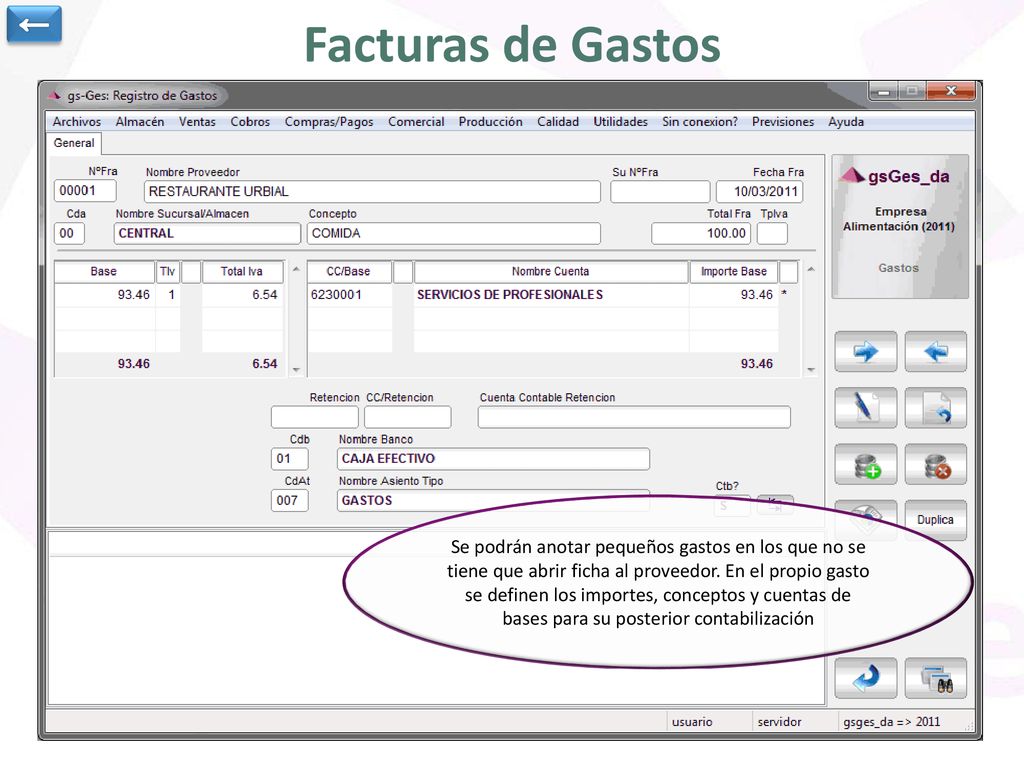Open the Almacén menu

click(x=140, y=121)
